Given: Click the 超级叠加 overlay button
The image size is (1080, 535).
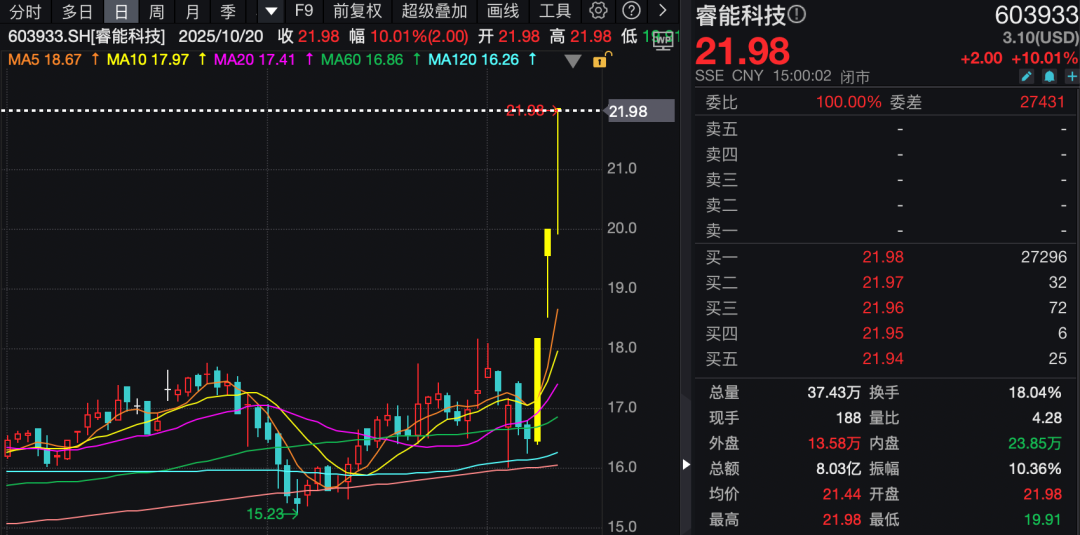Looking at the screenshot, I should (x=435, y=11).
